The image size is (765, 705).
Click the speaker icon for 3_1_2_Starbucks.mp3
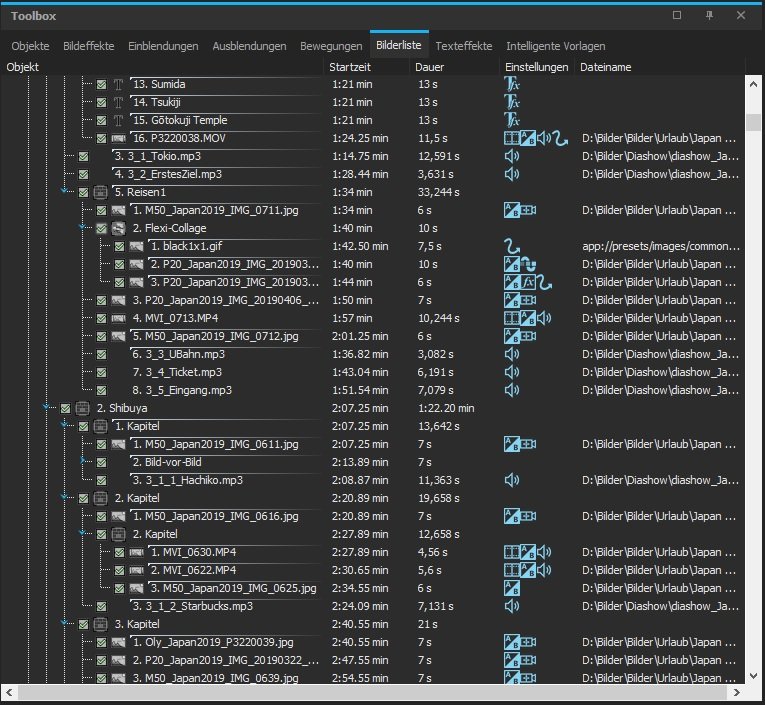[511, 606]
